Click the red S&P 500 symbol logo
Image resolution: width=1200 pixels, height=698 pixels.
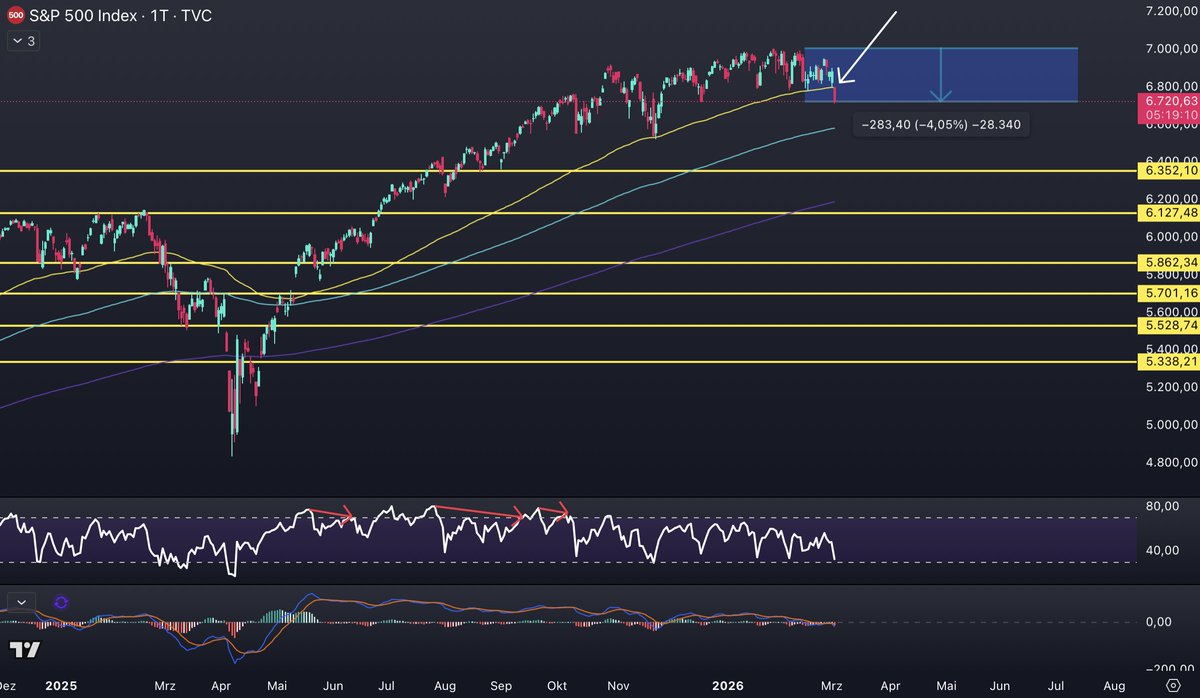[17, 16]
